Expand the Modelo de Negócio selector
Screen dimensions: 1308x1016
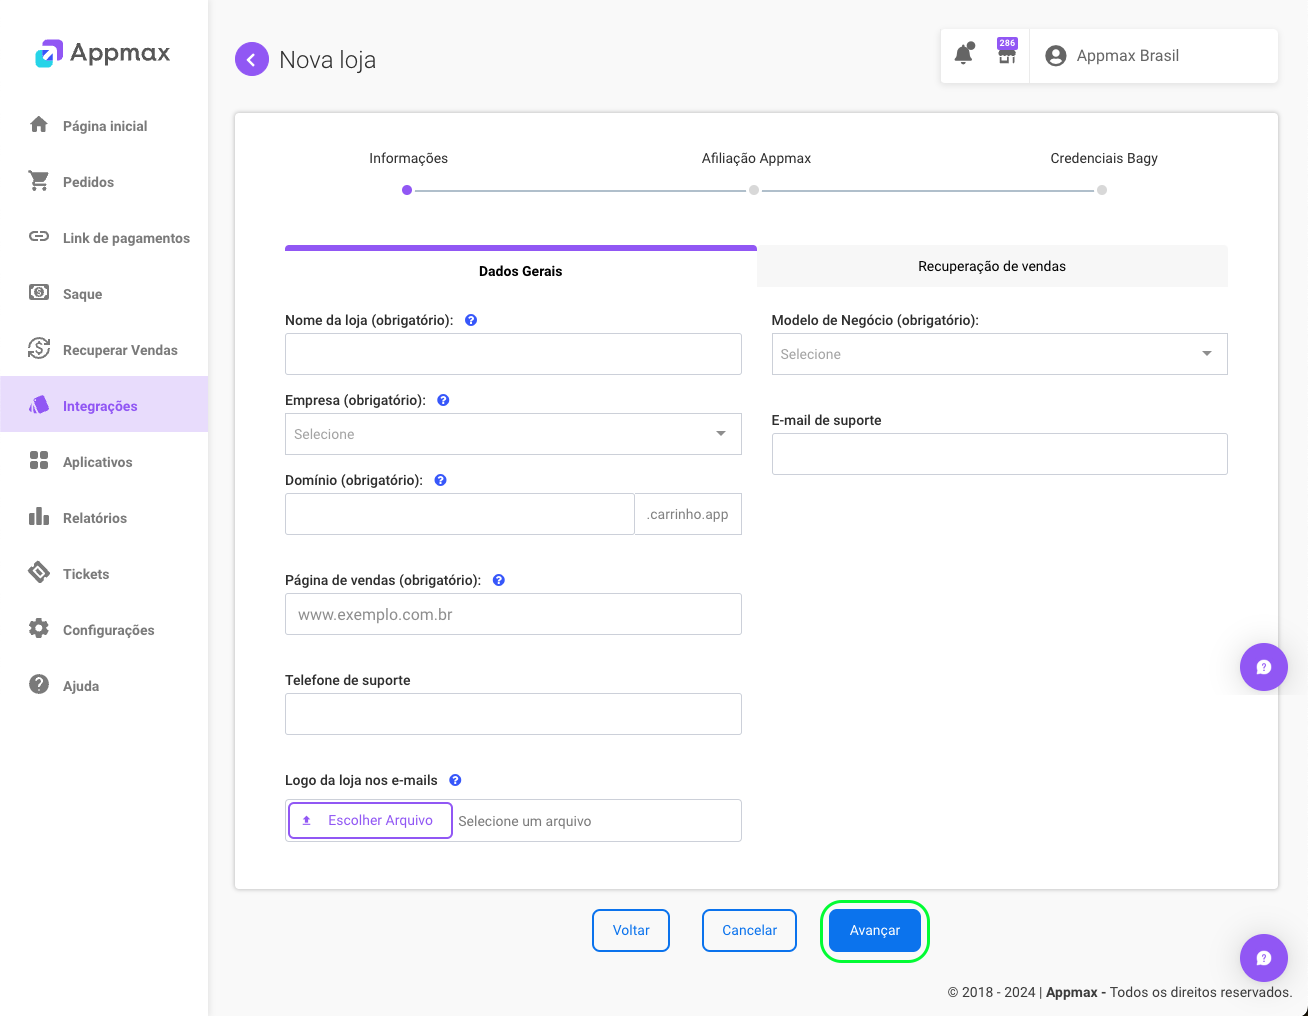(x=999, y=354)
